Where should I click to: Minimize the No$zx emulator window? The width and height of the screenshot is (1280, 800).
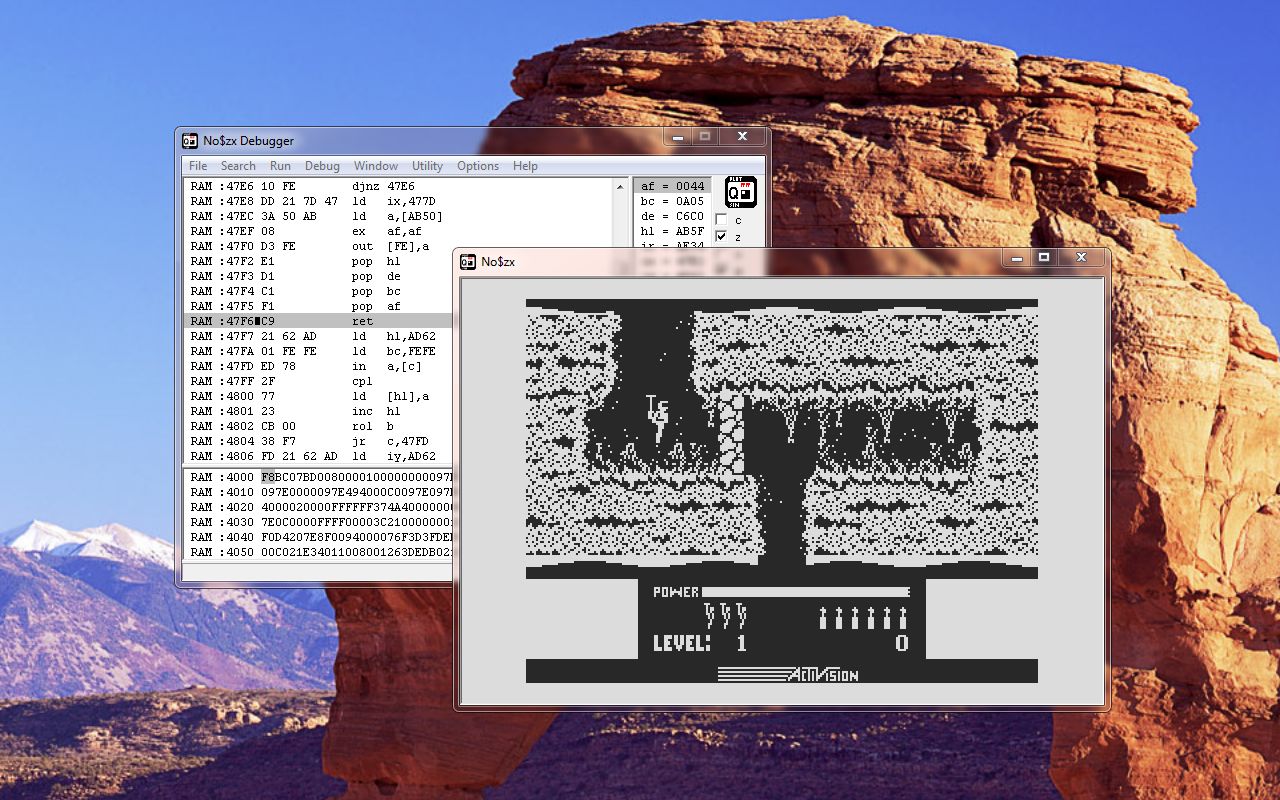click(1017, 258)
